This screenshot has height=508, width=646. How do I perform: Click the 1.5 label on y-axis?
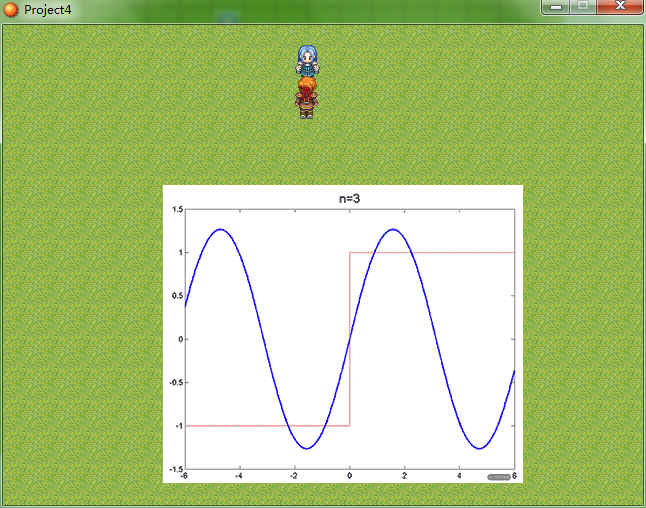point(178,209)
